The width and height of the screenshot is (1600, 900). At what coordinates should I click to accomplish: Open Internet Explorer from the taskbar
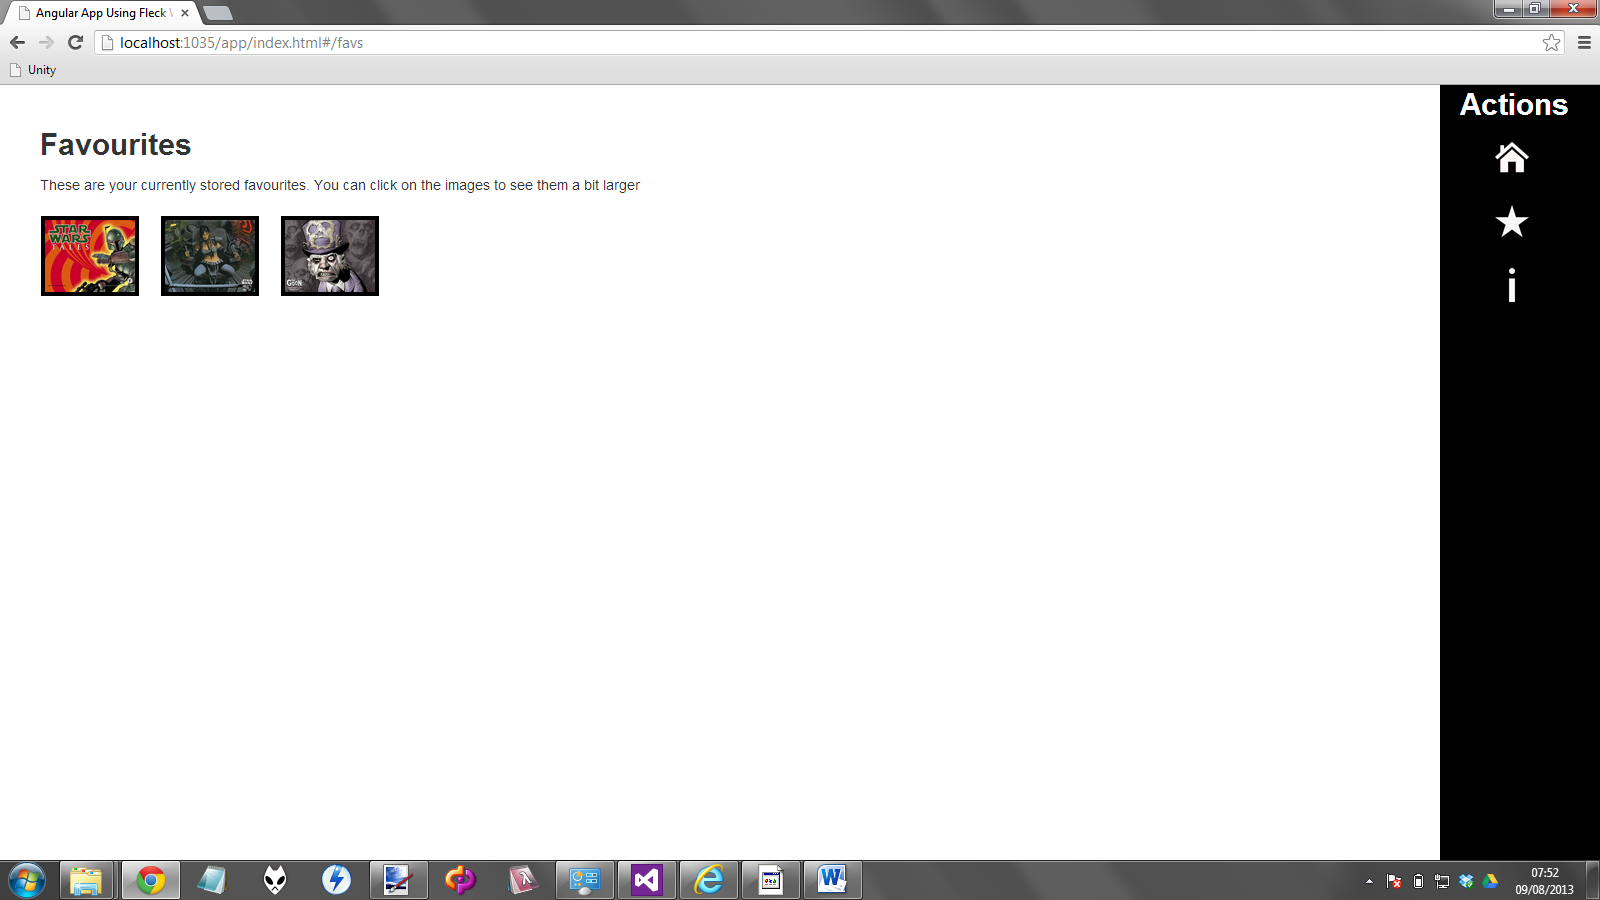[709, 881]
